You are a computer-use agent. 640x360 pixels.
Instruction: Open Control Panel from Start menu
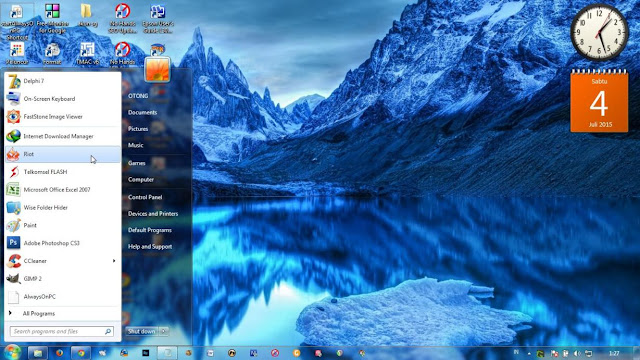tap(145, 197)
